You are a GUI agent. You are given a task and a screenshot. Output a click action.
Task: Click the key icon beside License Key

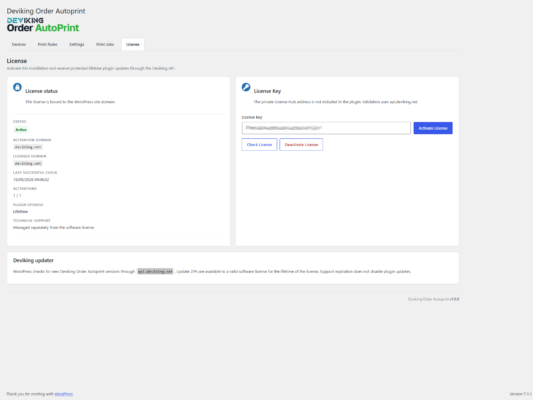tap(246, 87)
